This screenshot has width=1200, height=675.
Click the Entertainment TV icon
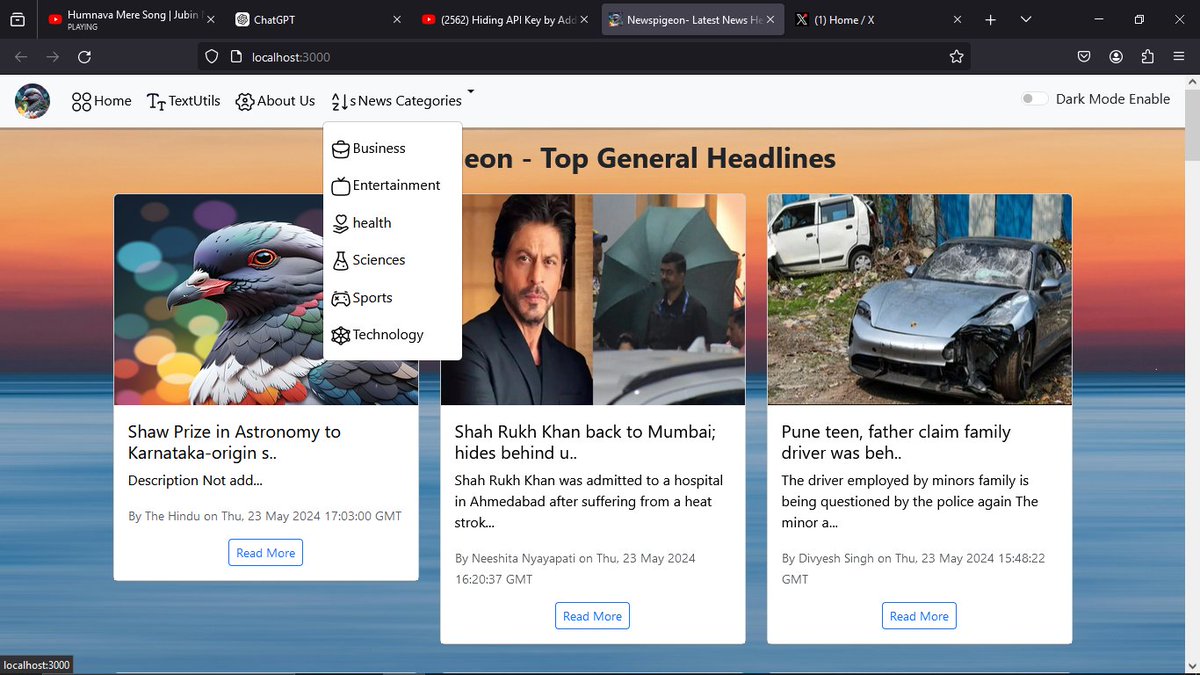point(341,186)
